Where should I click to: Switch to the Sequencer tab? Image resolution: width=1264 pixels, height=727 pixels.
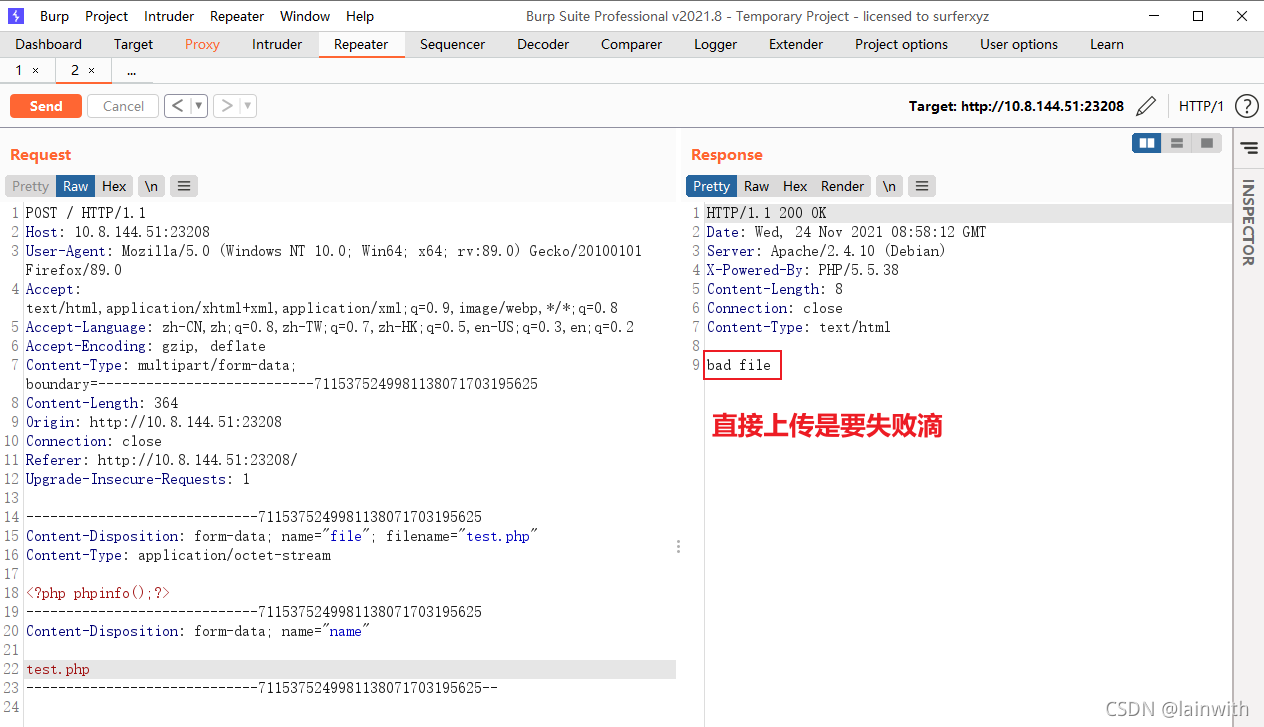452,44
